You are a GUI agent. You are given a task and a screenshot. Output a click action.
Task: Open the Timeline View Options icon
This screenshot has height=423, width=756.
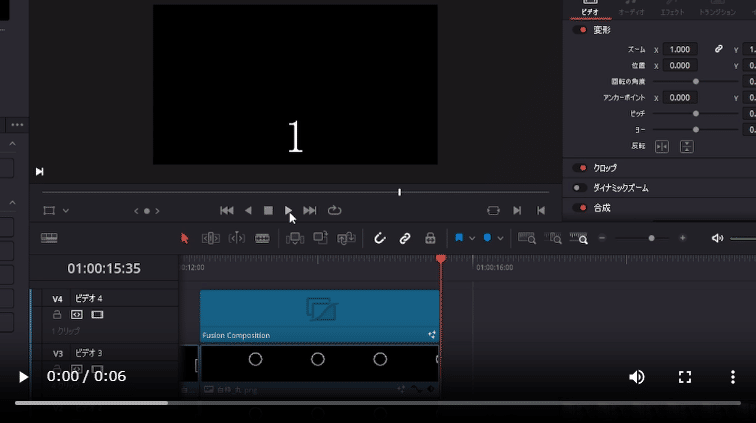coord(49,238)
